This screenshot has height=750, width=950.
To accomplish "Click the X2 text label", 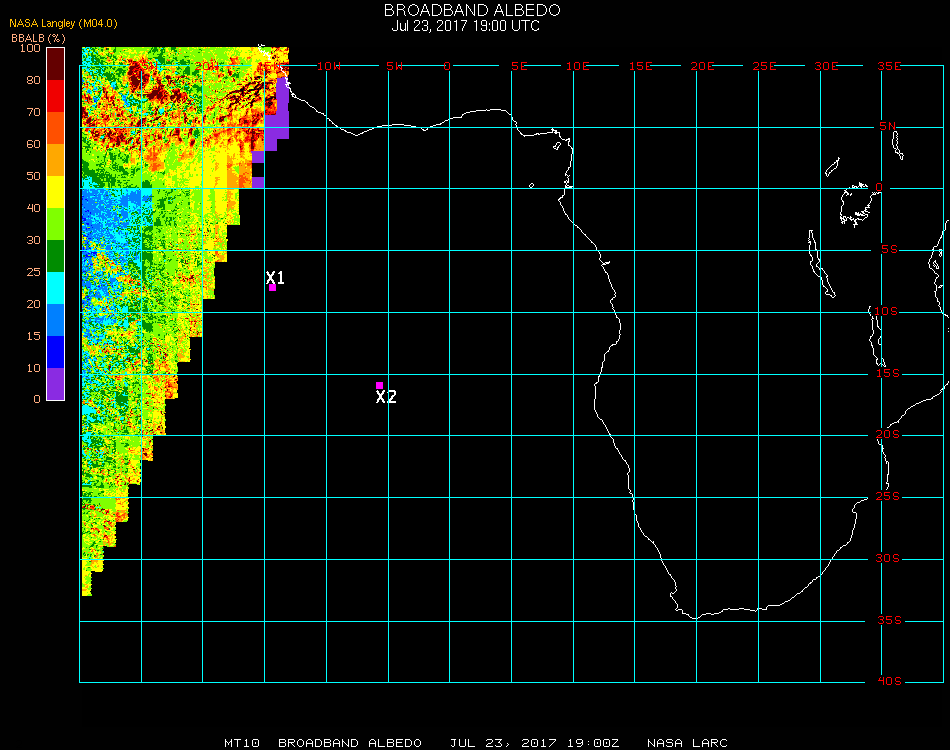I will [x=386, y=397].
